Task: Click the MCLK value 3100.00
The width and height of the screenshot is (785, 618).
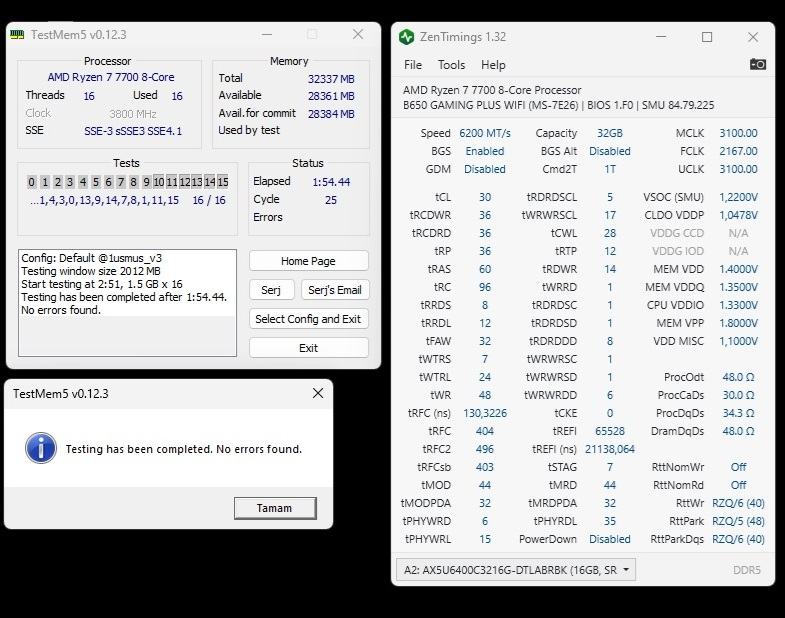Action: [x=738, y=133]
